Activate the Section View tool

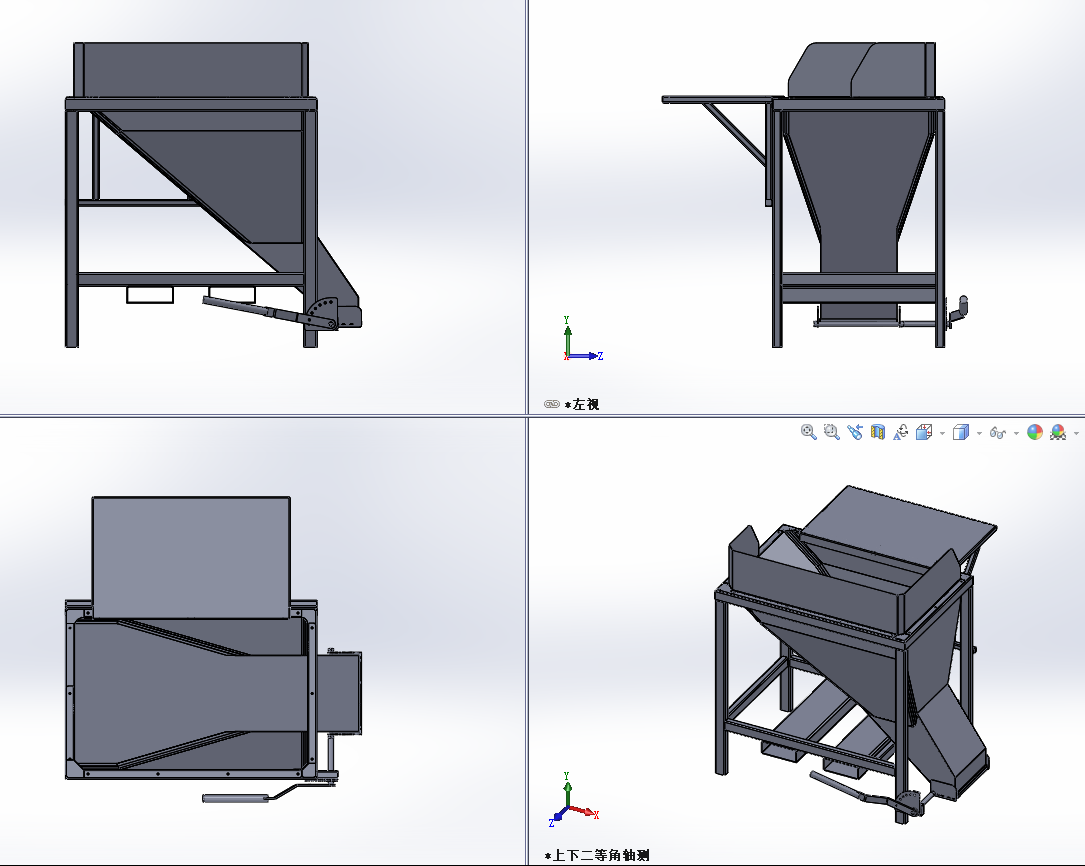(877, 432)
